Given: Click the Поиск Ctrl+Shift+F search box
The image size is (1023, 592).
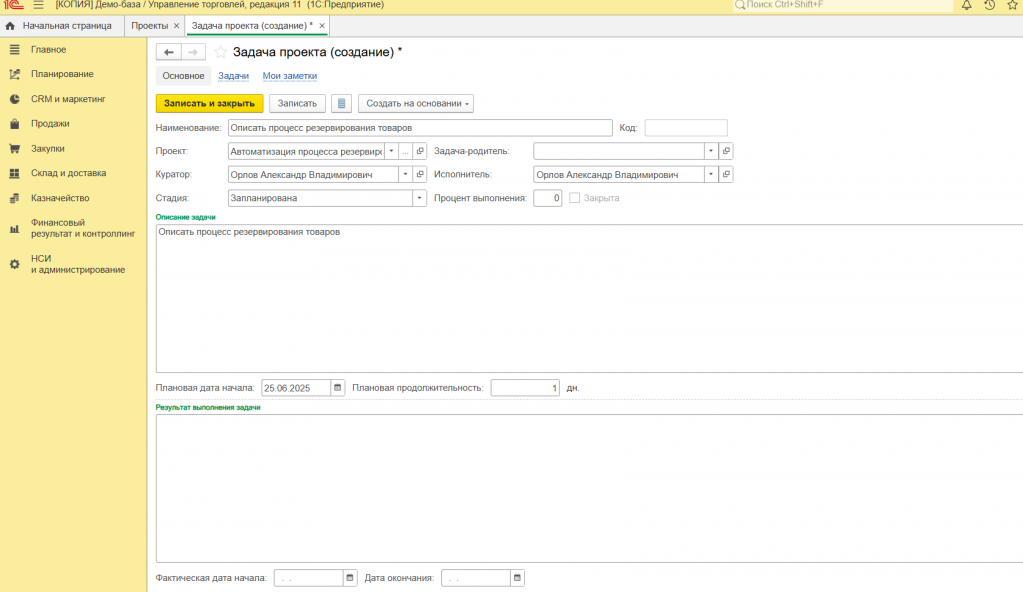Looking at the screenshot, I should coord(843,5).
